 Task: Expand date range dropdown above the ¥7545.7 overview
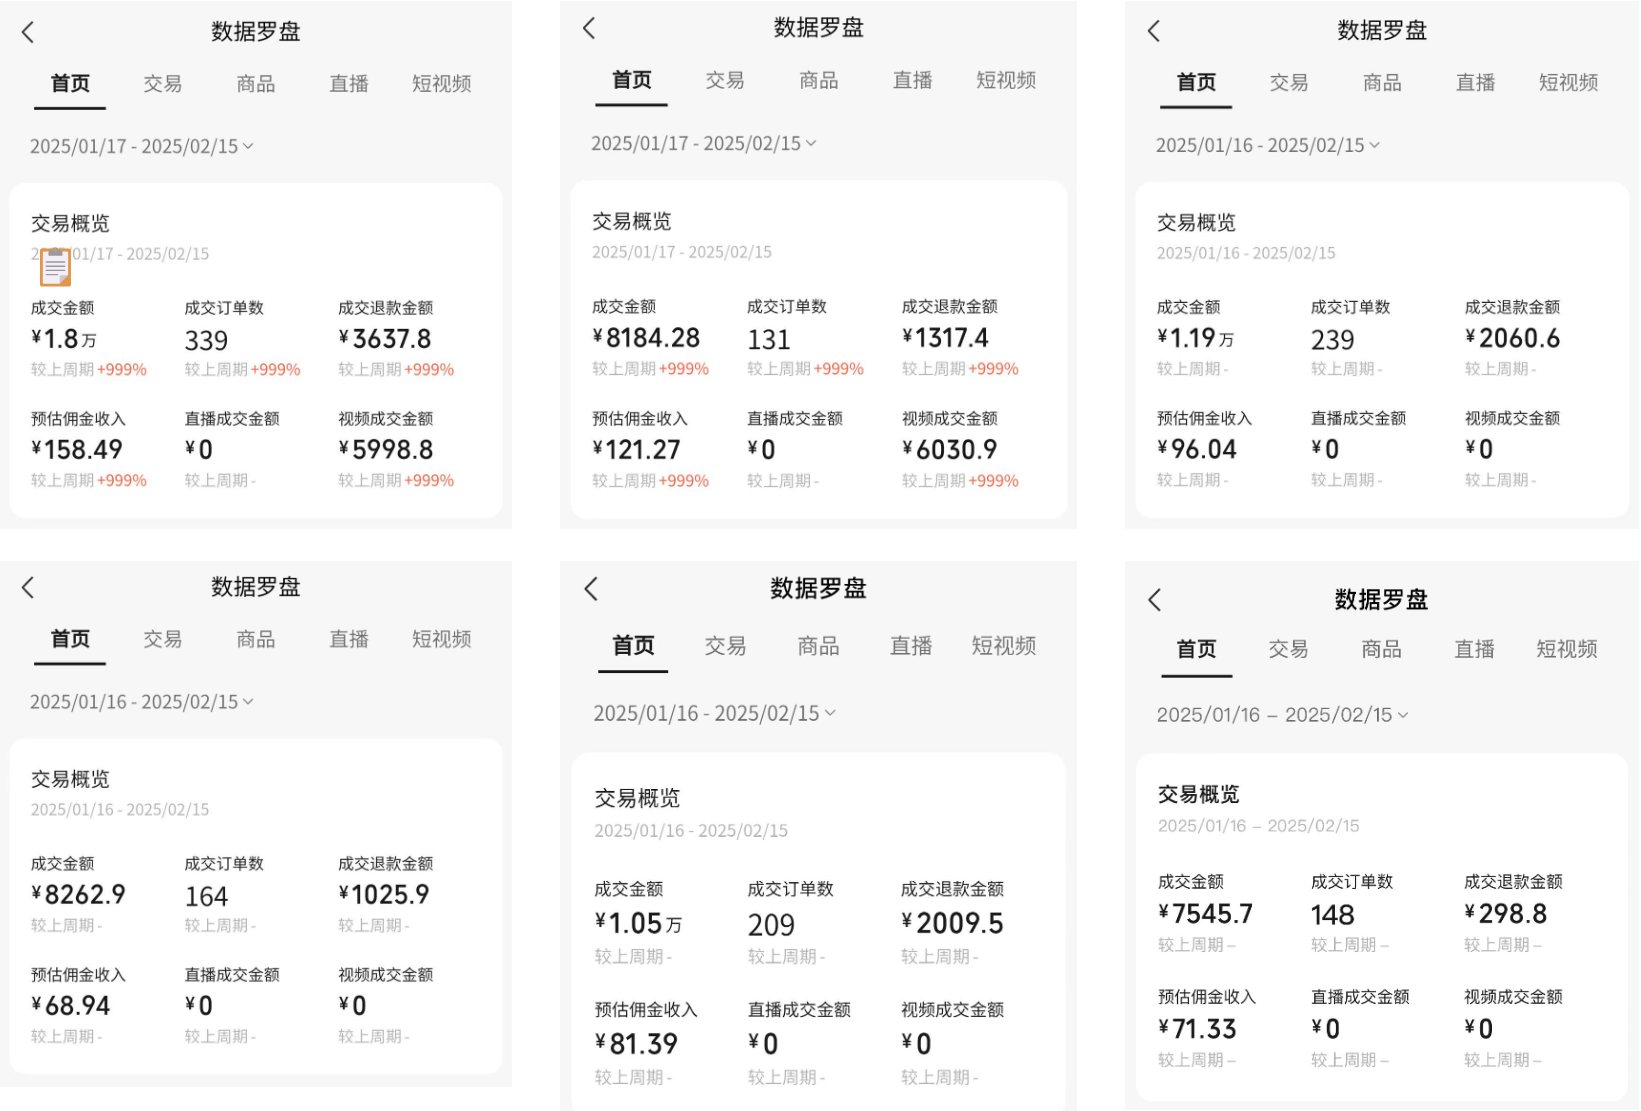(1282, 715)
